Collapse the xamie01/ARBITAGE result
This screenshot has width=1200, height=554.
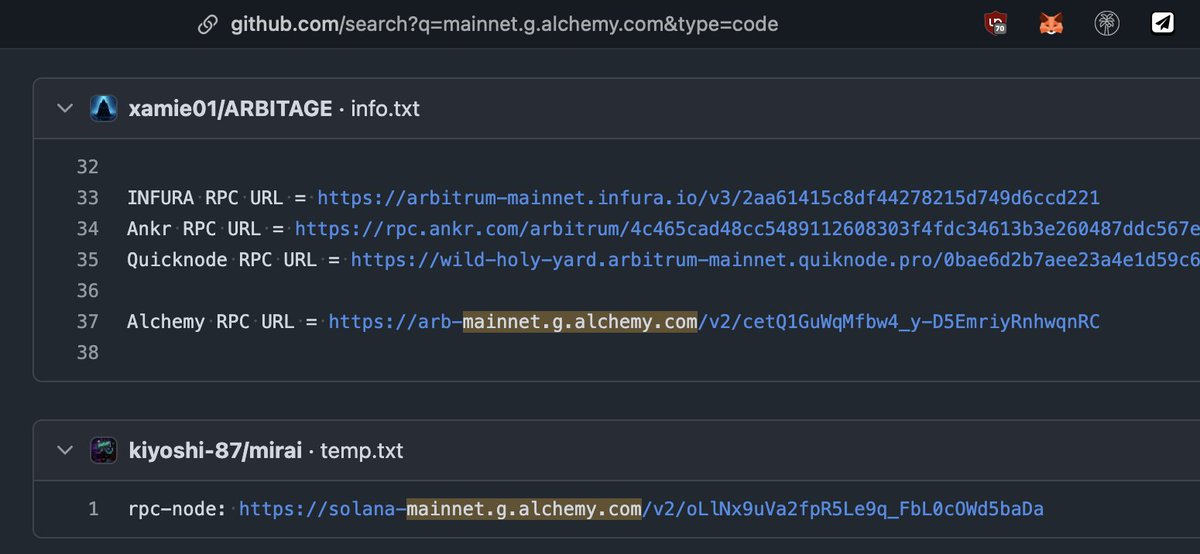point(66,108)
